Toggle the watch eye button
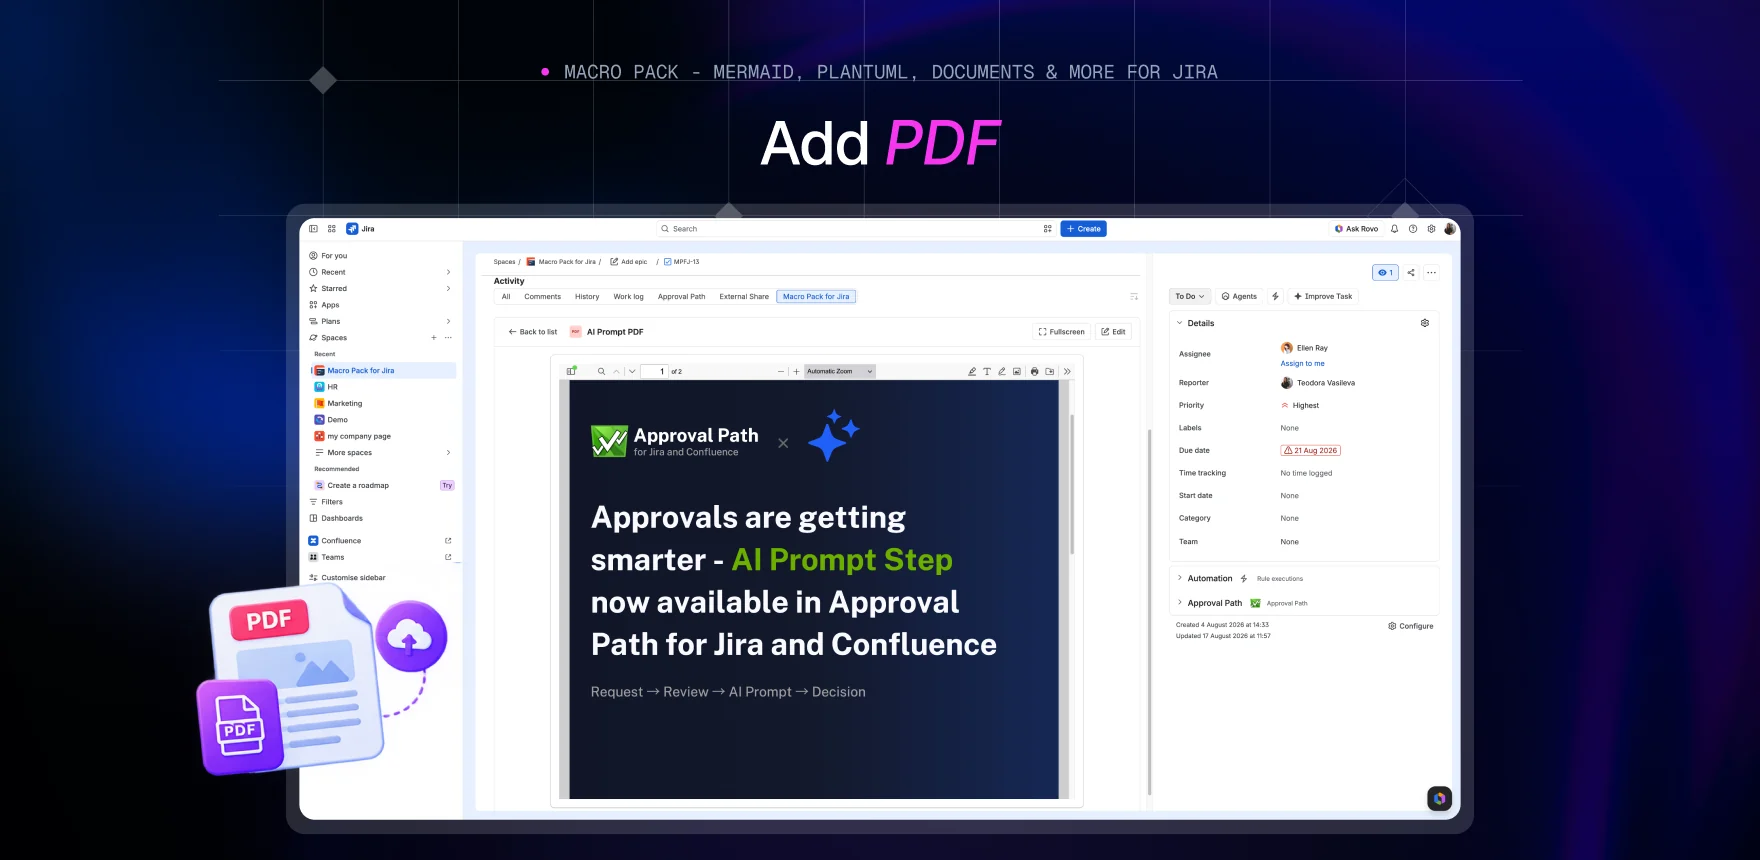 1385,272
